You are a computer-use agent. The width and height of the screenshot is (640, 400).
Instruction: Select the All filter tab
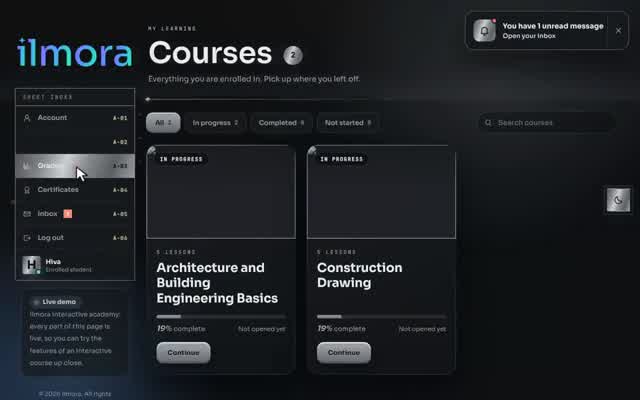tap(163, 122)
